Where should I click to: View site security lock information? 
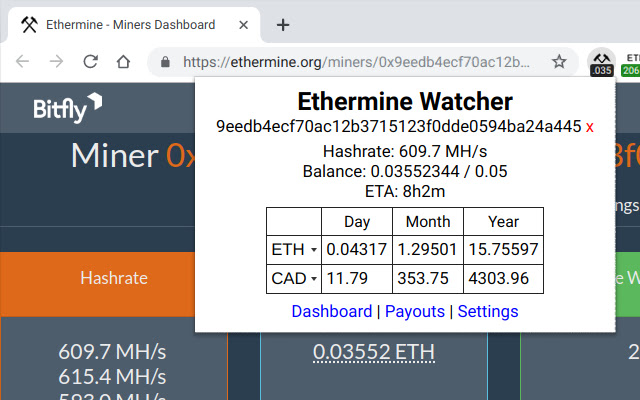(165, 62)
